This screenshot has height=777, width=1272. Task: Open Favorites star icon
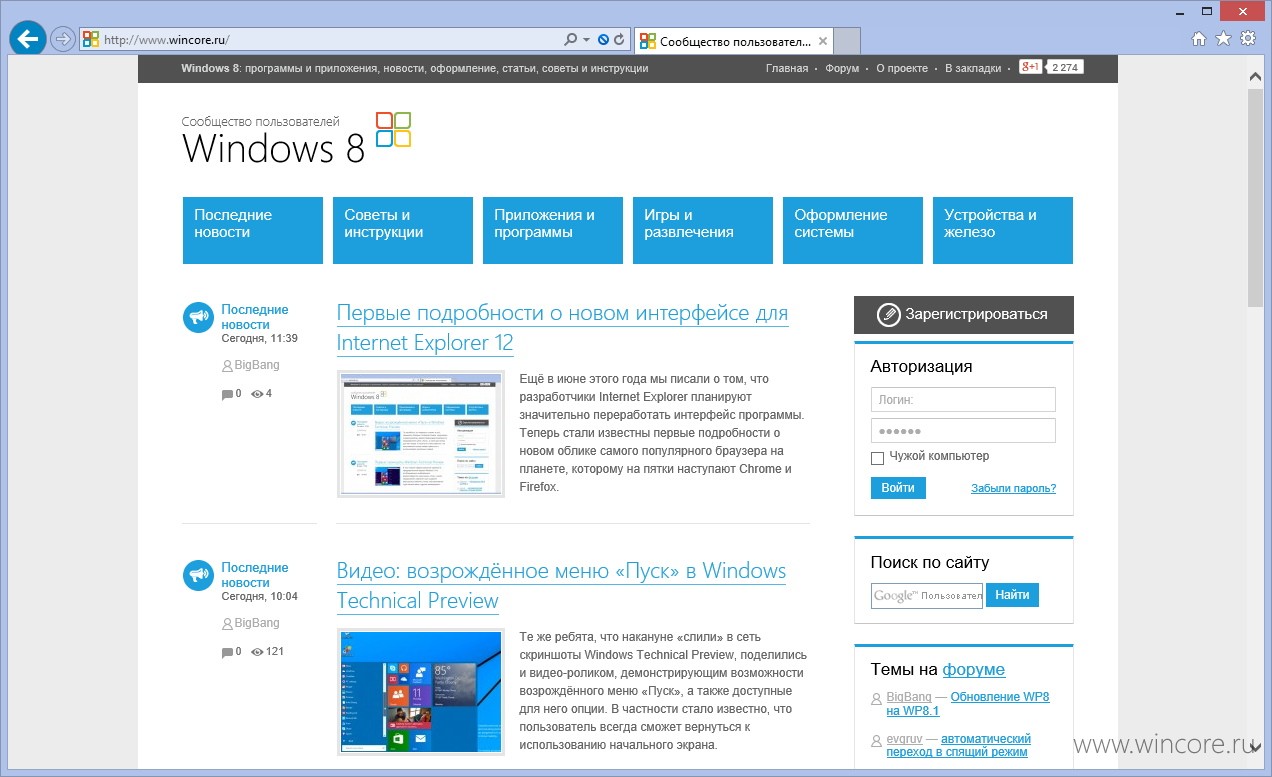click(x=1223, y=39)
